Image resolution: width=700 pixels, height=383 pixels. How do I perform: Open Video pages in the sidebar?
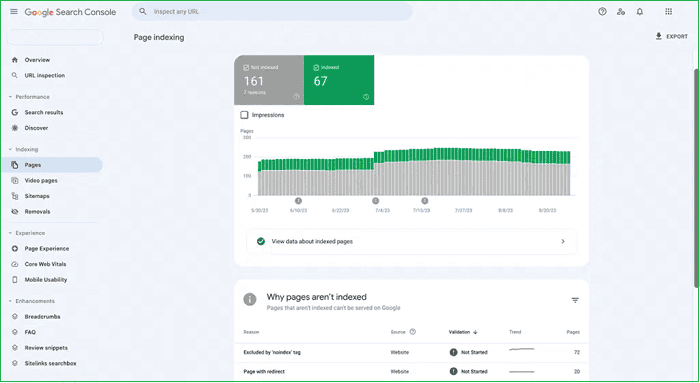tap(41, 180)
